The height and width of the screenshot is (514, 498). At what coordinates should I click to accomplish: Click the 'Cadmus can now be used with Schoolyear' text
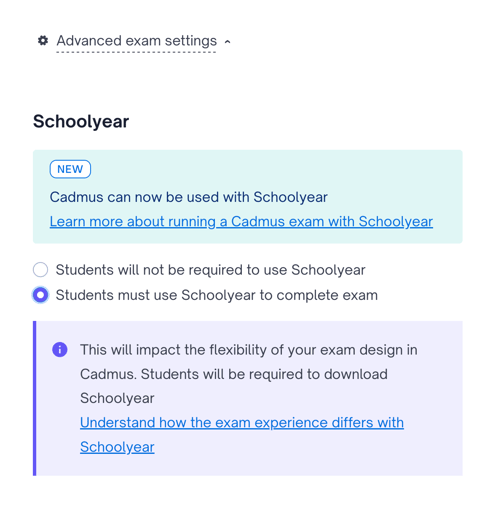(188, 197)
